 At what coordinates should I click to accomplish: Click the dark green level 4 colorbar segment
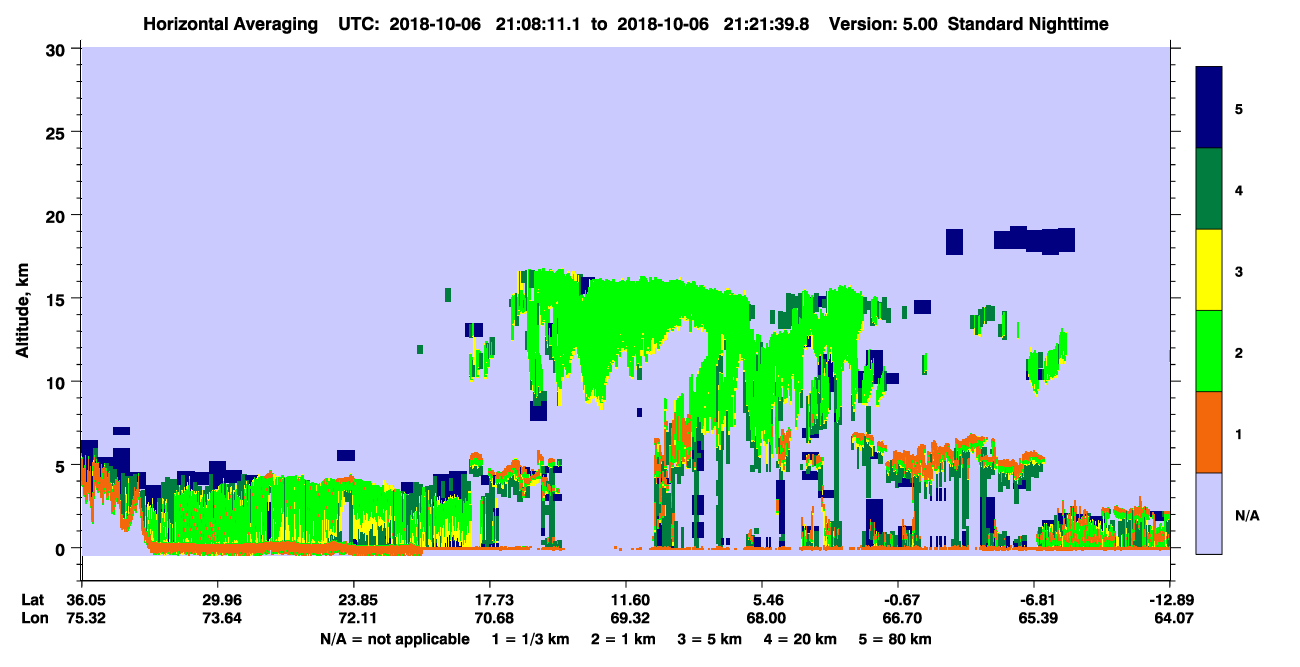tap(1209, 189)
